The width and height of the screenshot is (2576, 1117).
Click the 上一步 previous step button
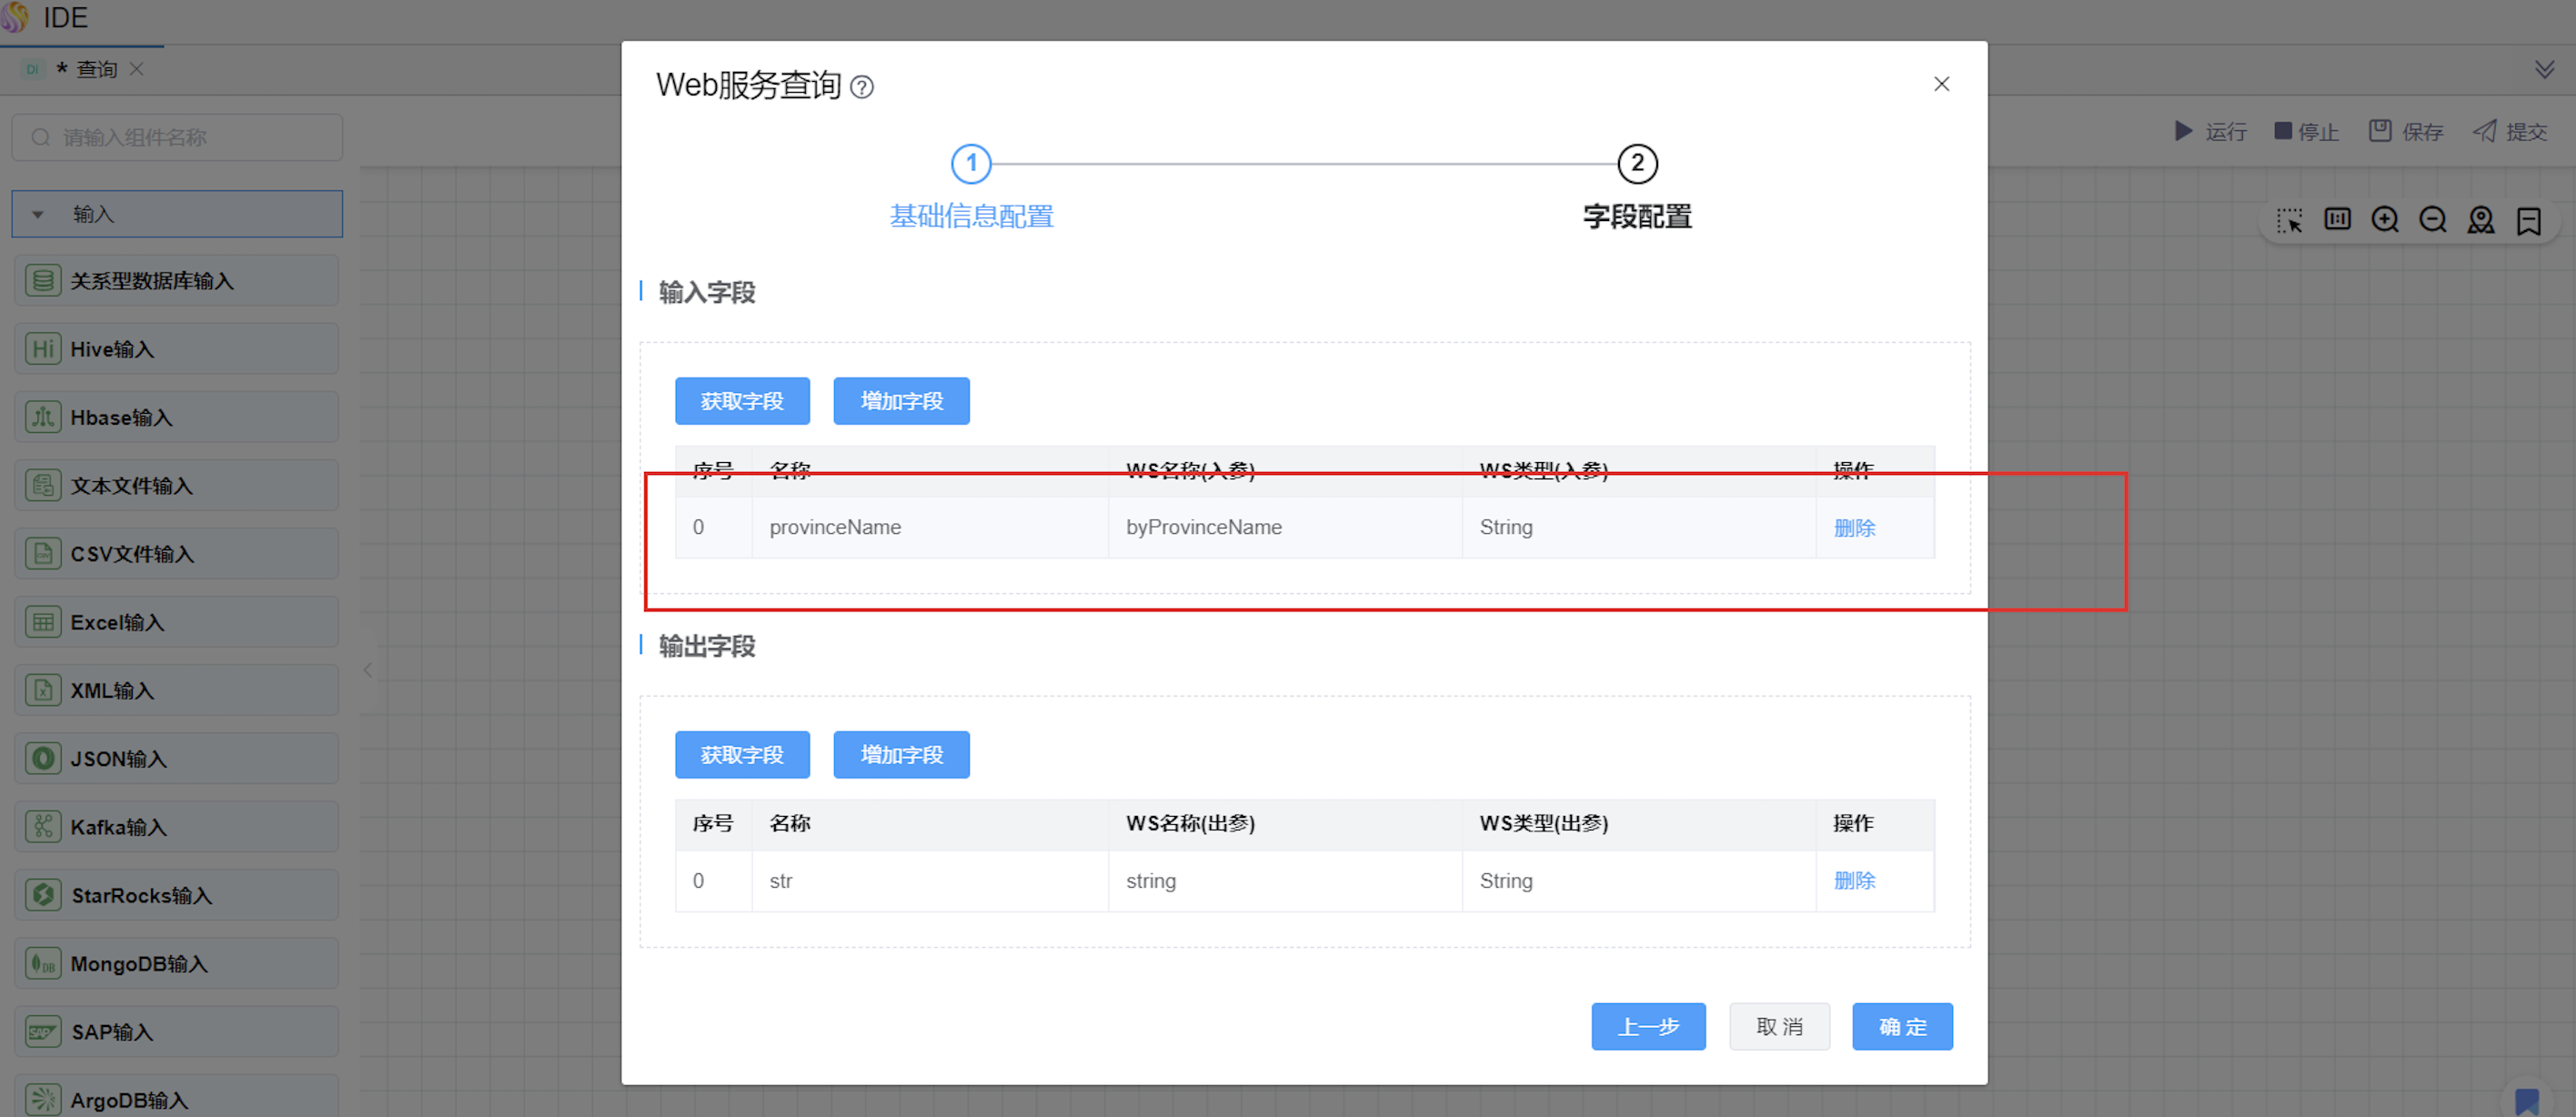click(x=1647, y=1027)
